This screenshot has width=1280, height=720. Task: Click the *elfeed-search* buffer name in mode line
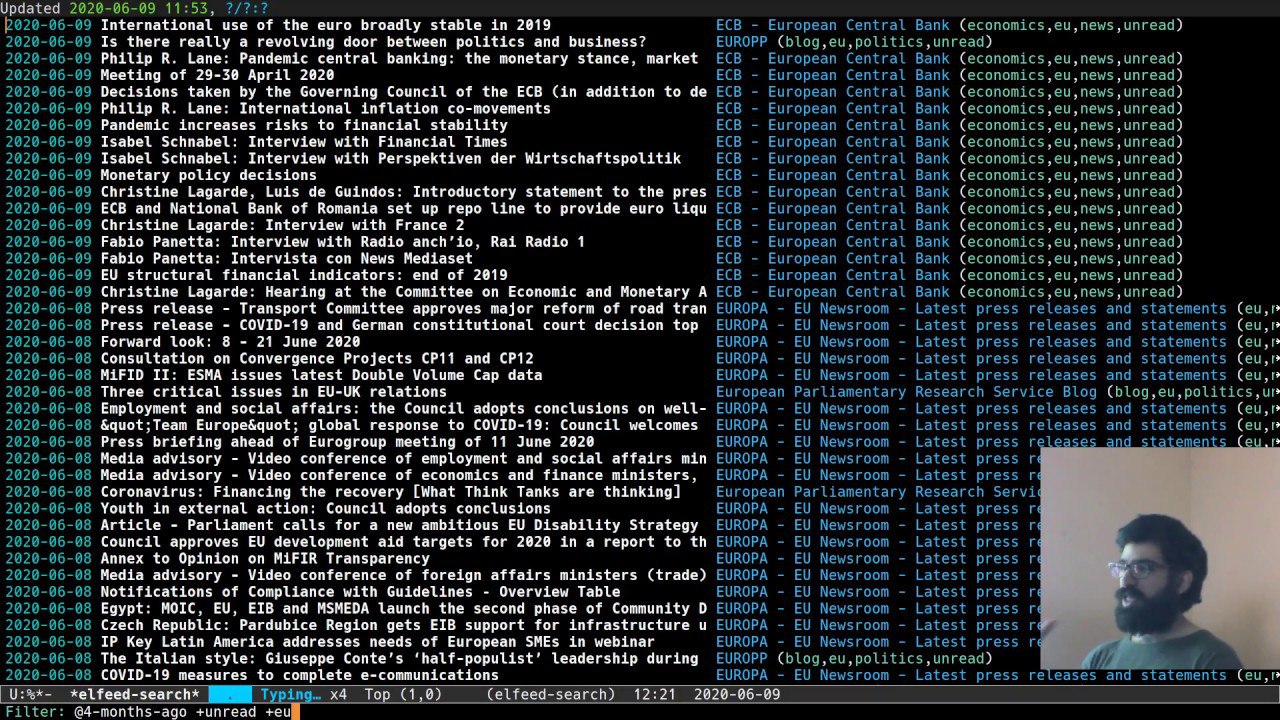pos(135,695)
